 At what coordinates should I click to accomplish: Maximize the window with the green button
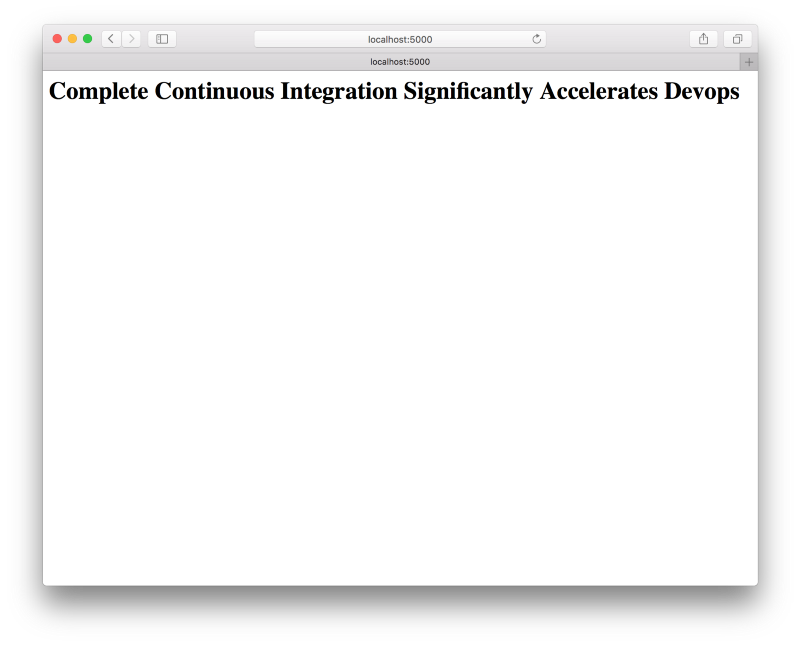(87, 39)
